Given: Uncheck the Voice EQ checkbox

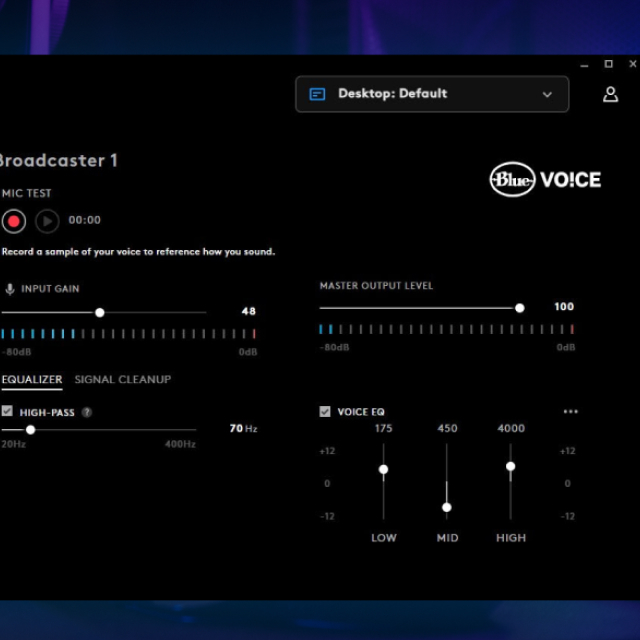Looking at the screenshot, I should (x=325, y=411).
